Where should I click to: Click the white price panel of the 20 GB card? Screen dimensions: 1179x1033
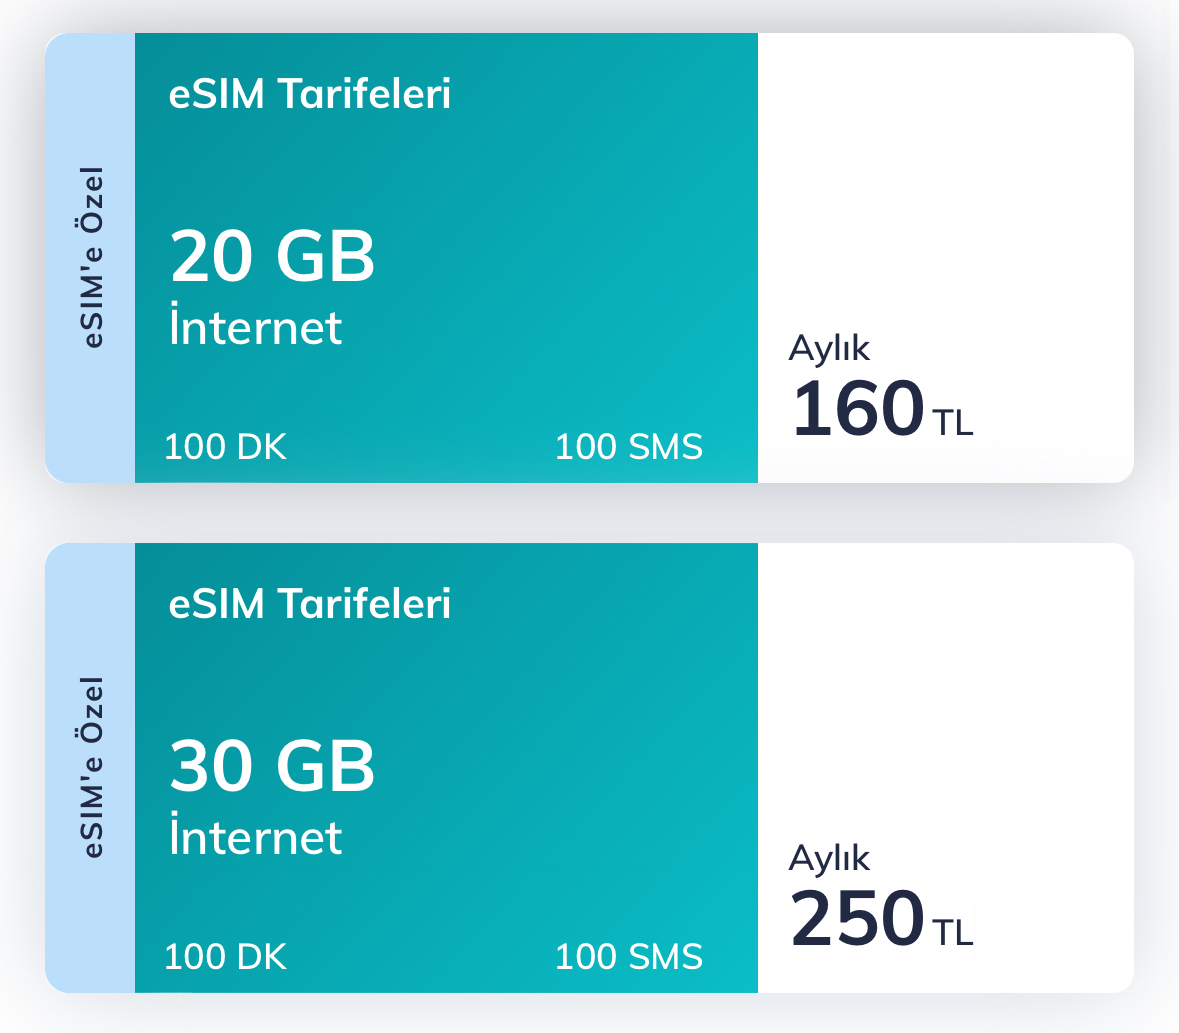point(946,258)
